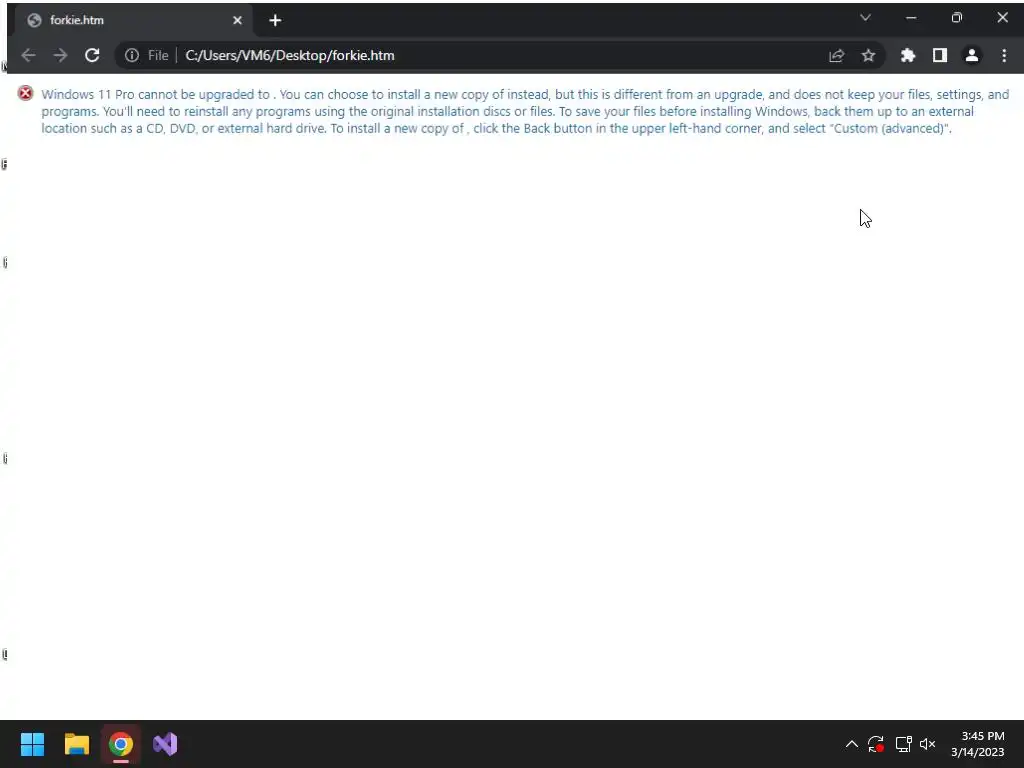
Task: View site information for the file
Action: pos(132,56)
